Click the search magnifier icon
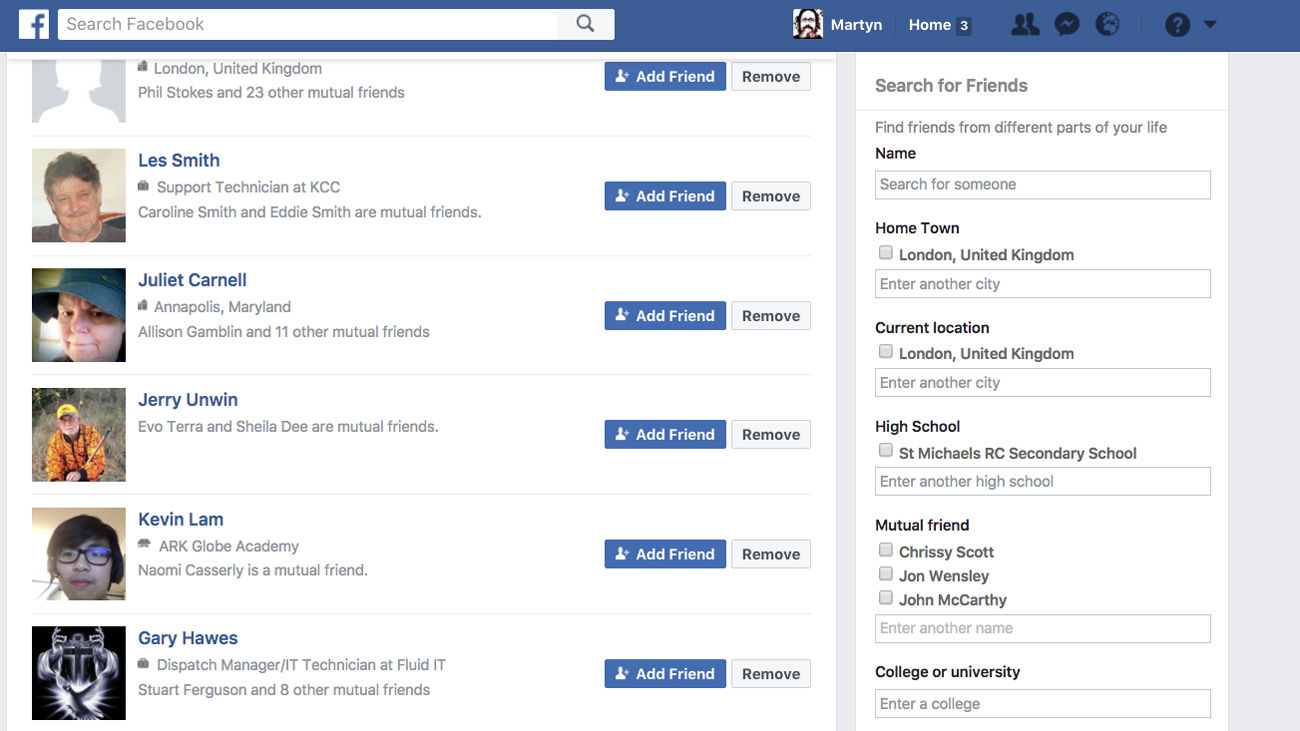This screenshot has height=731, width=1300. (x=586, y=24)
